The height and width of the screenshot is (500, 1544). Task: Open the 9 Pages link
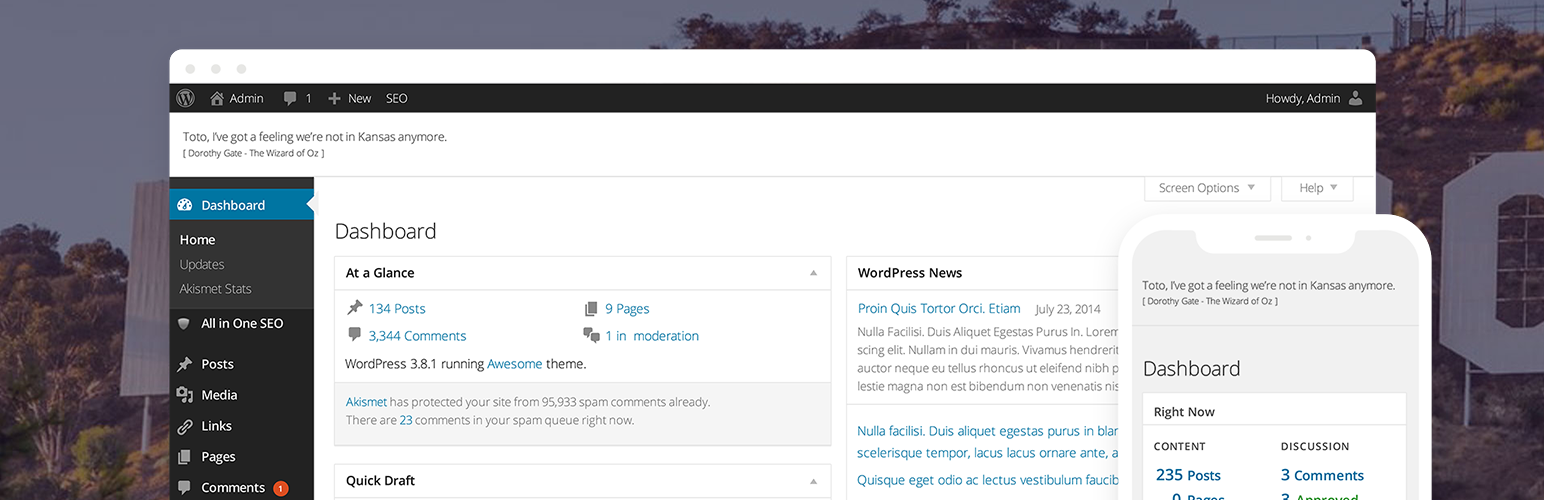point(627,309)
